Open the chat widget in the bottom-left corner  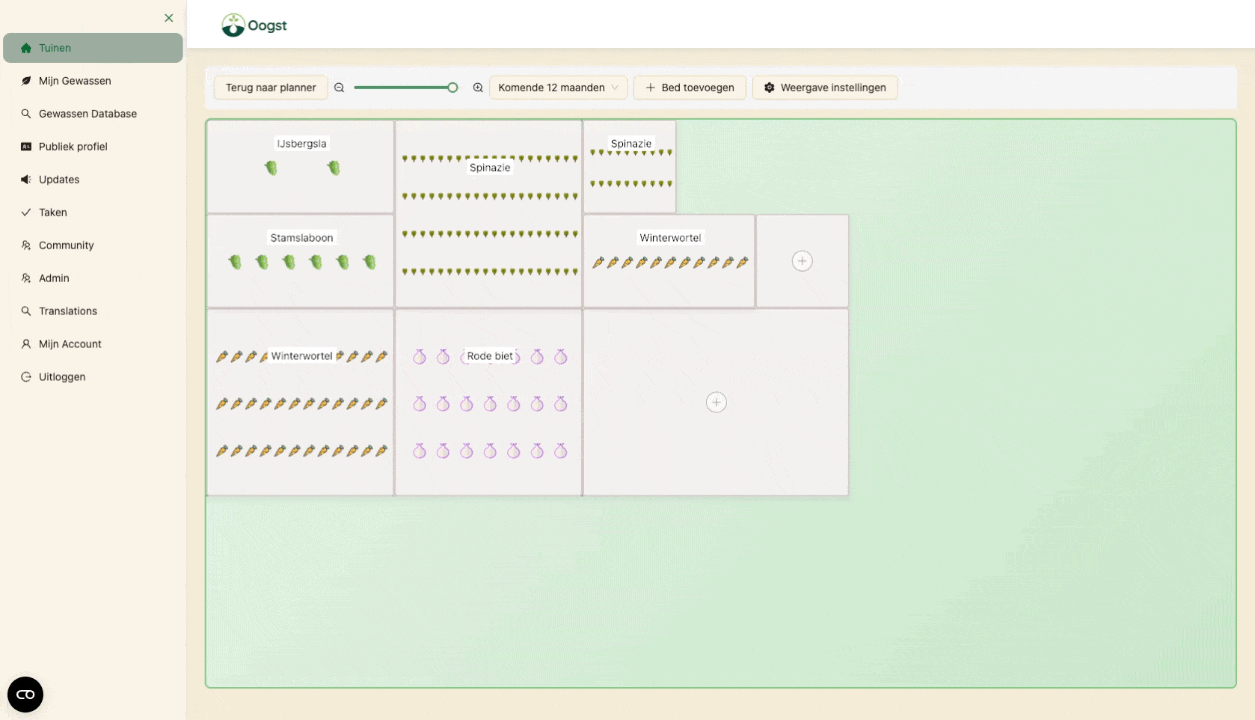(x=25, y=694)
